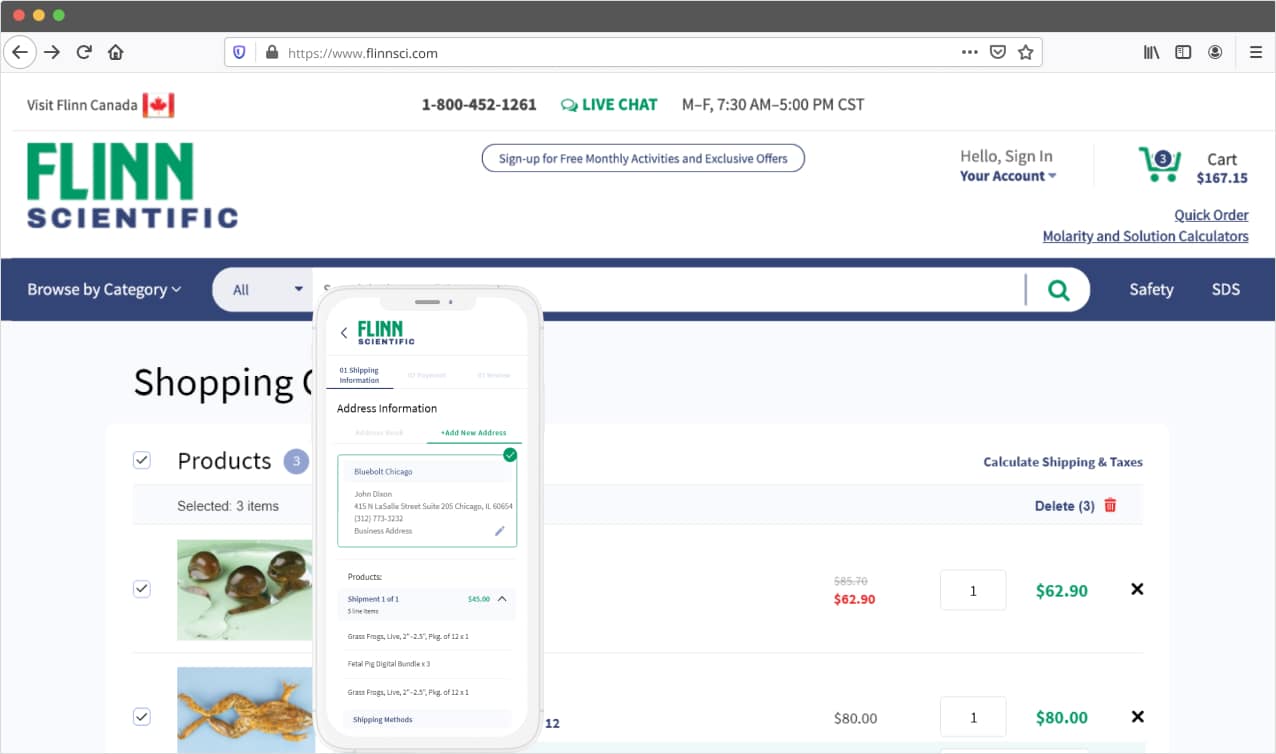Collapse Shipment 1 of 1 chevron
Screen dimensions: 1276x754
(502, 599)
